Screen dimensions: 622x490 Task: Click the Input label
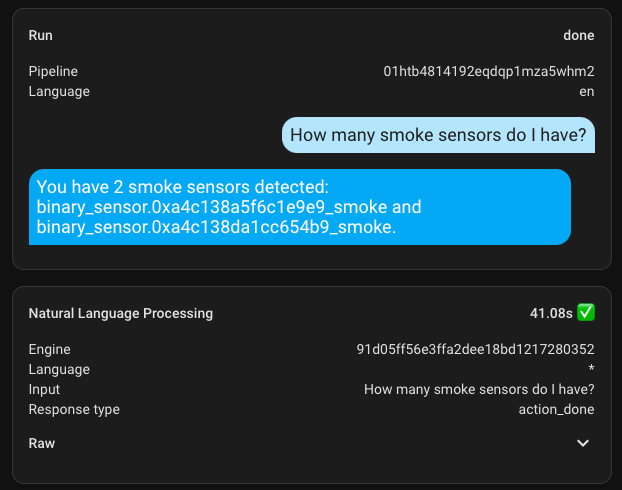pyautogui.click(x=44, y=390)
